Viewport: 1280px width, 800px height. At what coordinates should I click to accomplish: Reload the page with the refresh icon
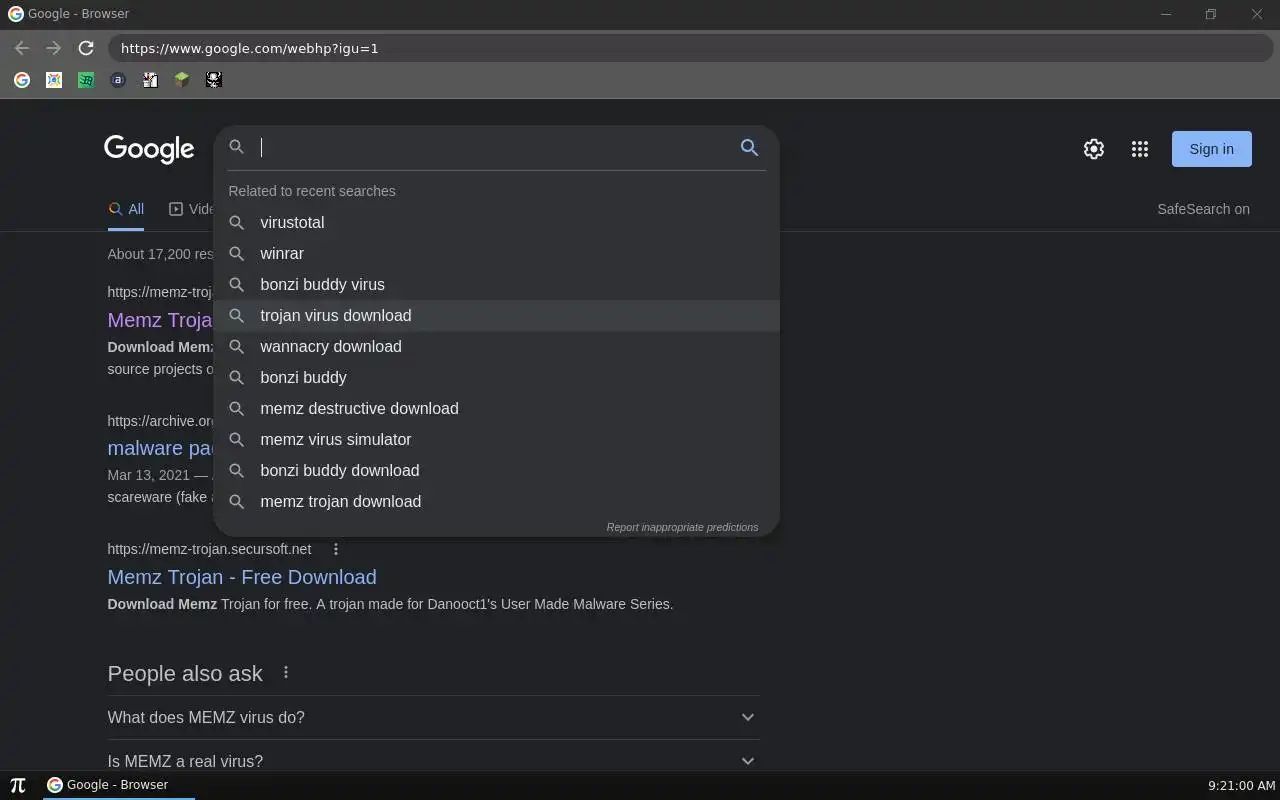coord(86,48)
